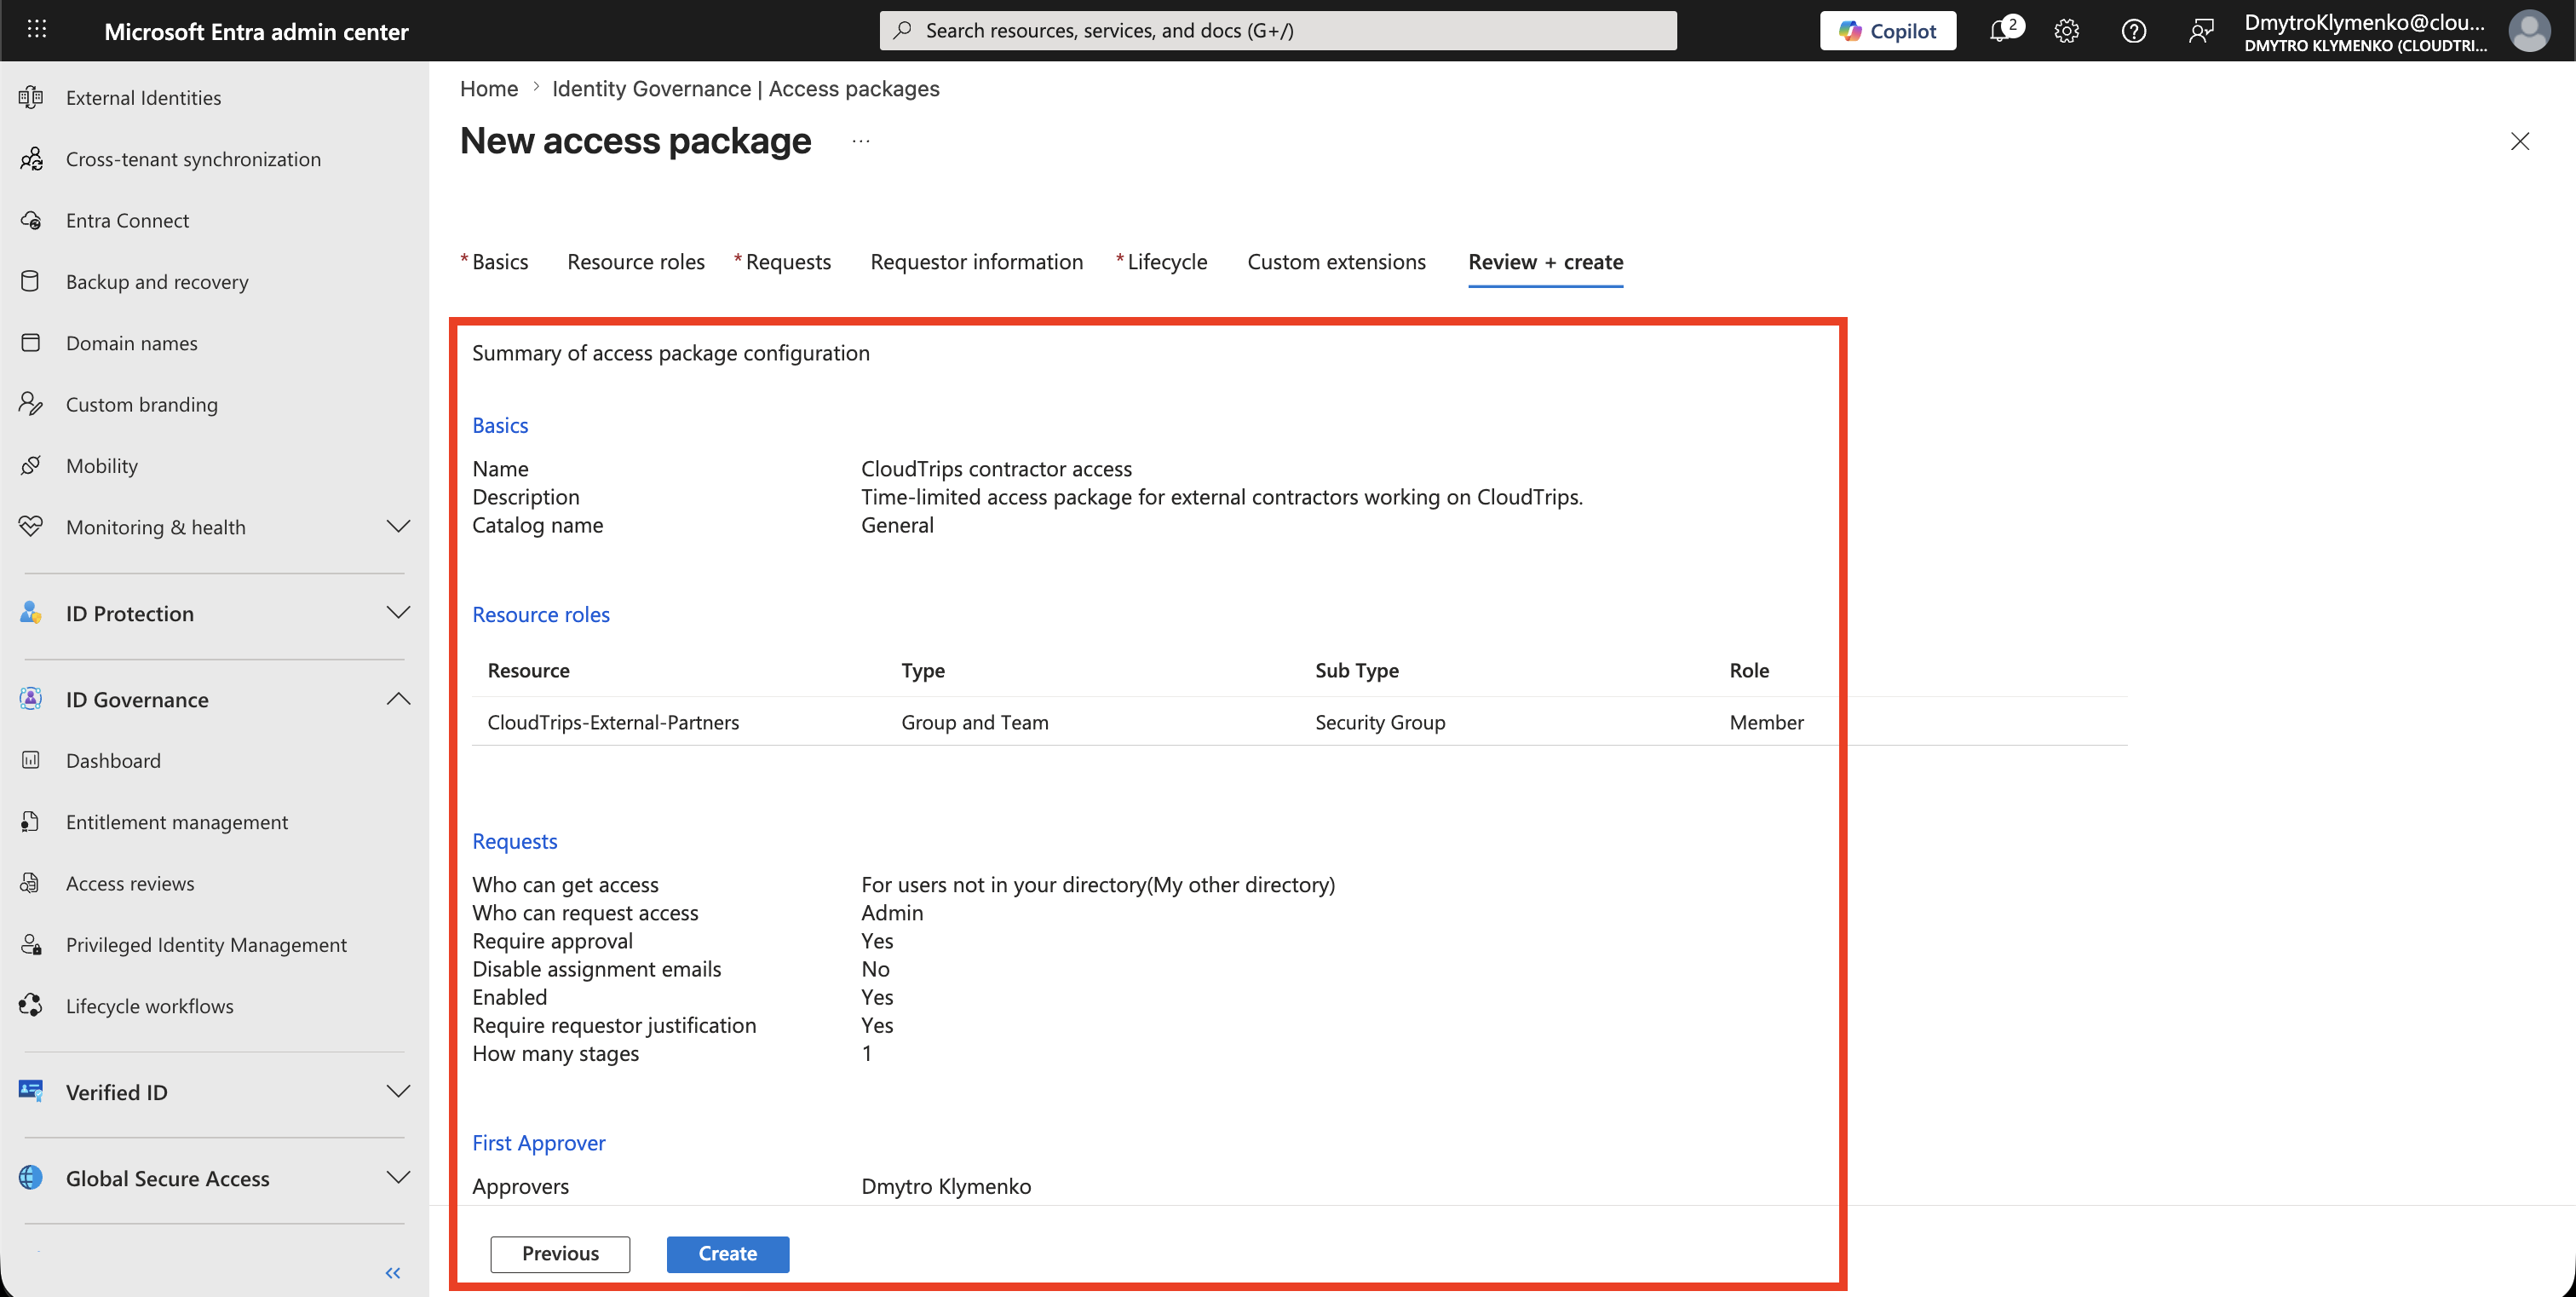Click the ID Governance icon
This screenshot has height=1297, width=2576.
pyautogui.click(x=31, y=699)
